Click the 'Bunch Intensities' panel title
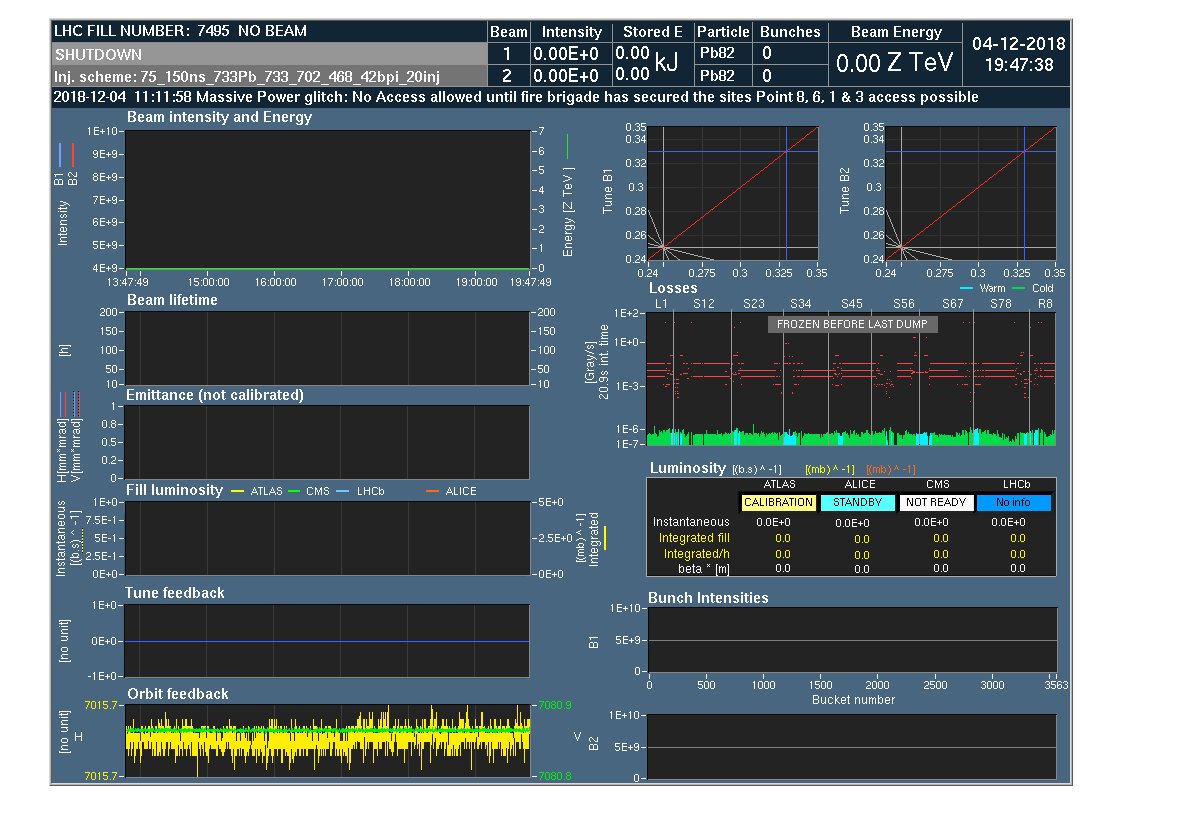The height and width of the screenshot is (839, 1195). pos(708,598)
